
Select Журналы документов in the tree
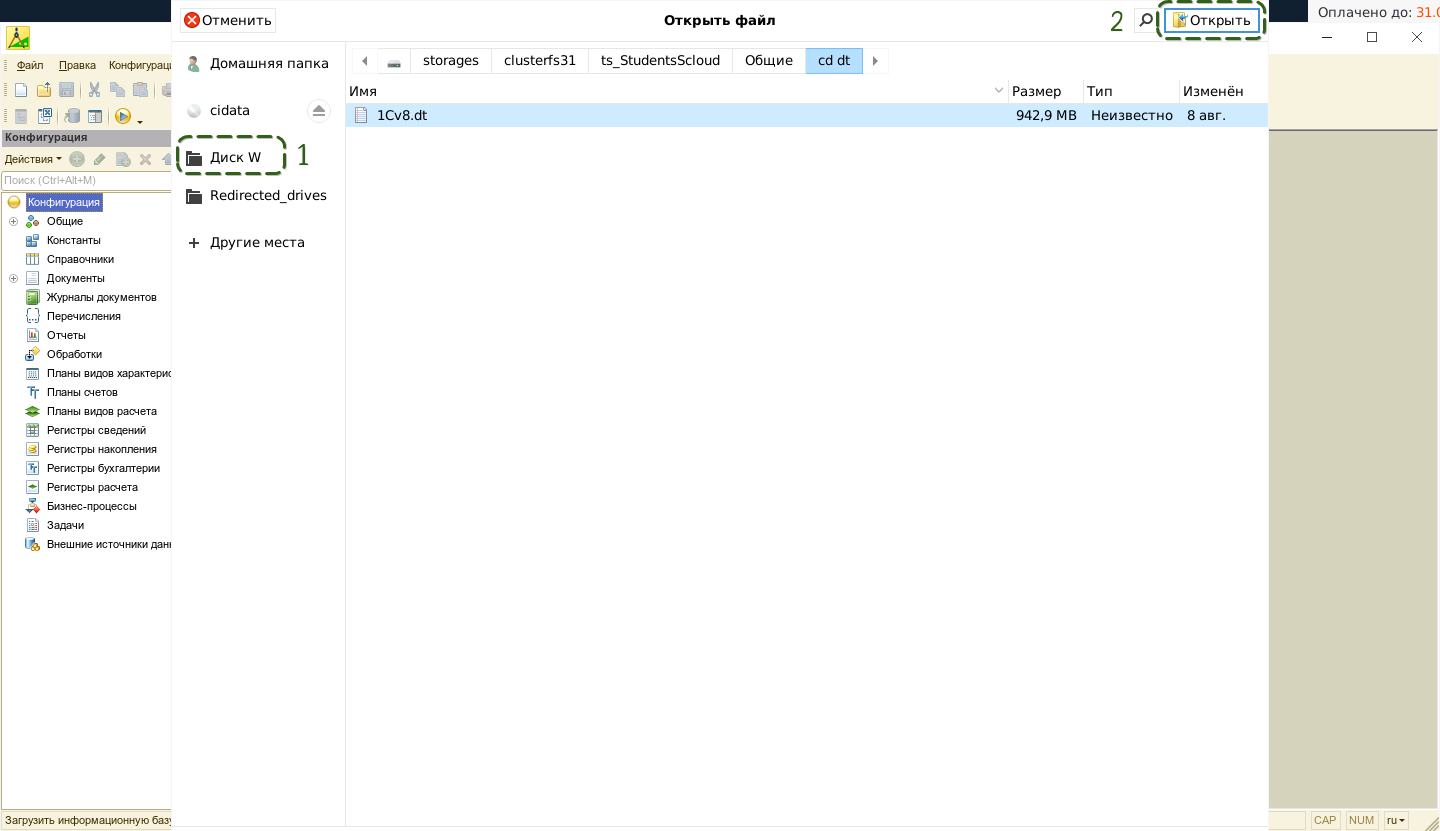(102, 297)
